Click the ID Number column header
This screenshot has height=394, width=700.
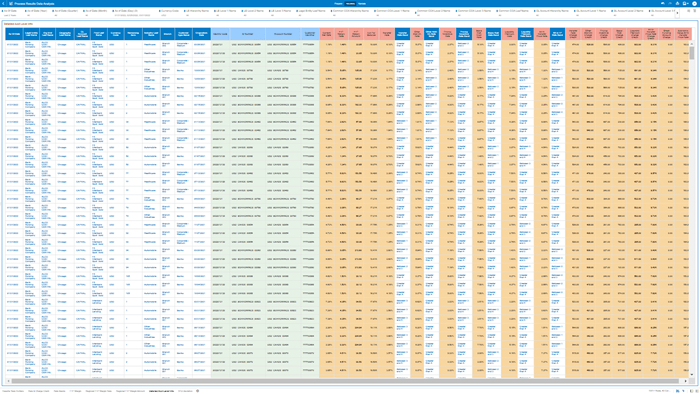point(247,34)
